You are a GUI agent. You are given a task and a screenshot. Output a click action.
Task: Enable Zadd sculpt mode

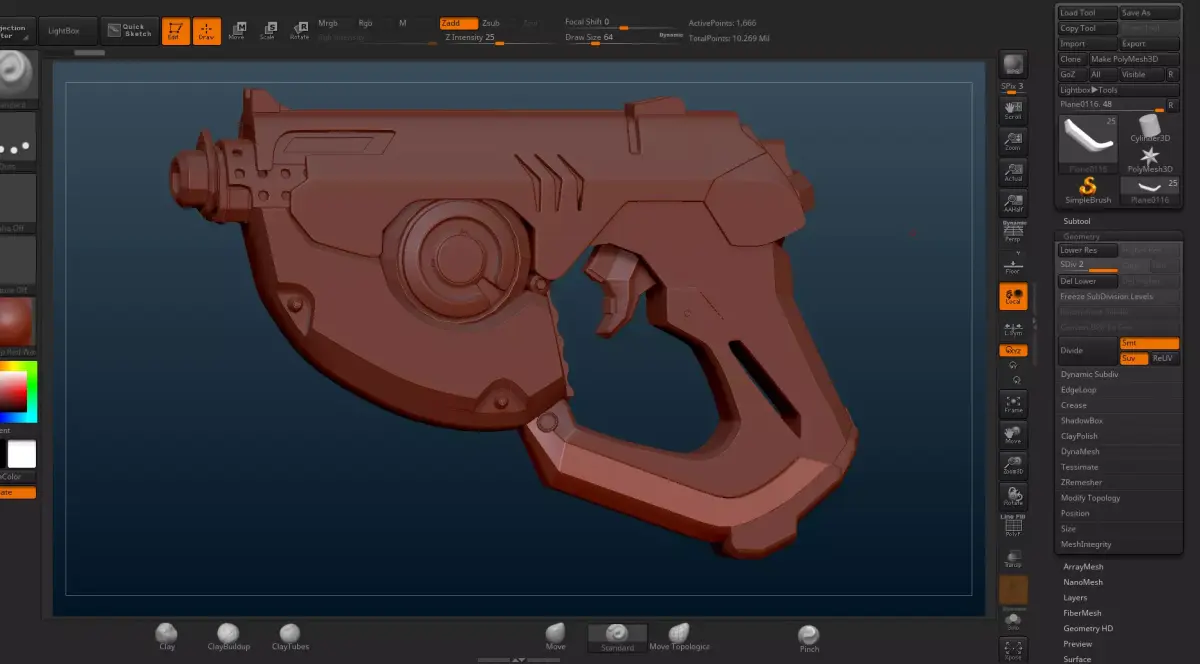459,23
